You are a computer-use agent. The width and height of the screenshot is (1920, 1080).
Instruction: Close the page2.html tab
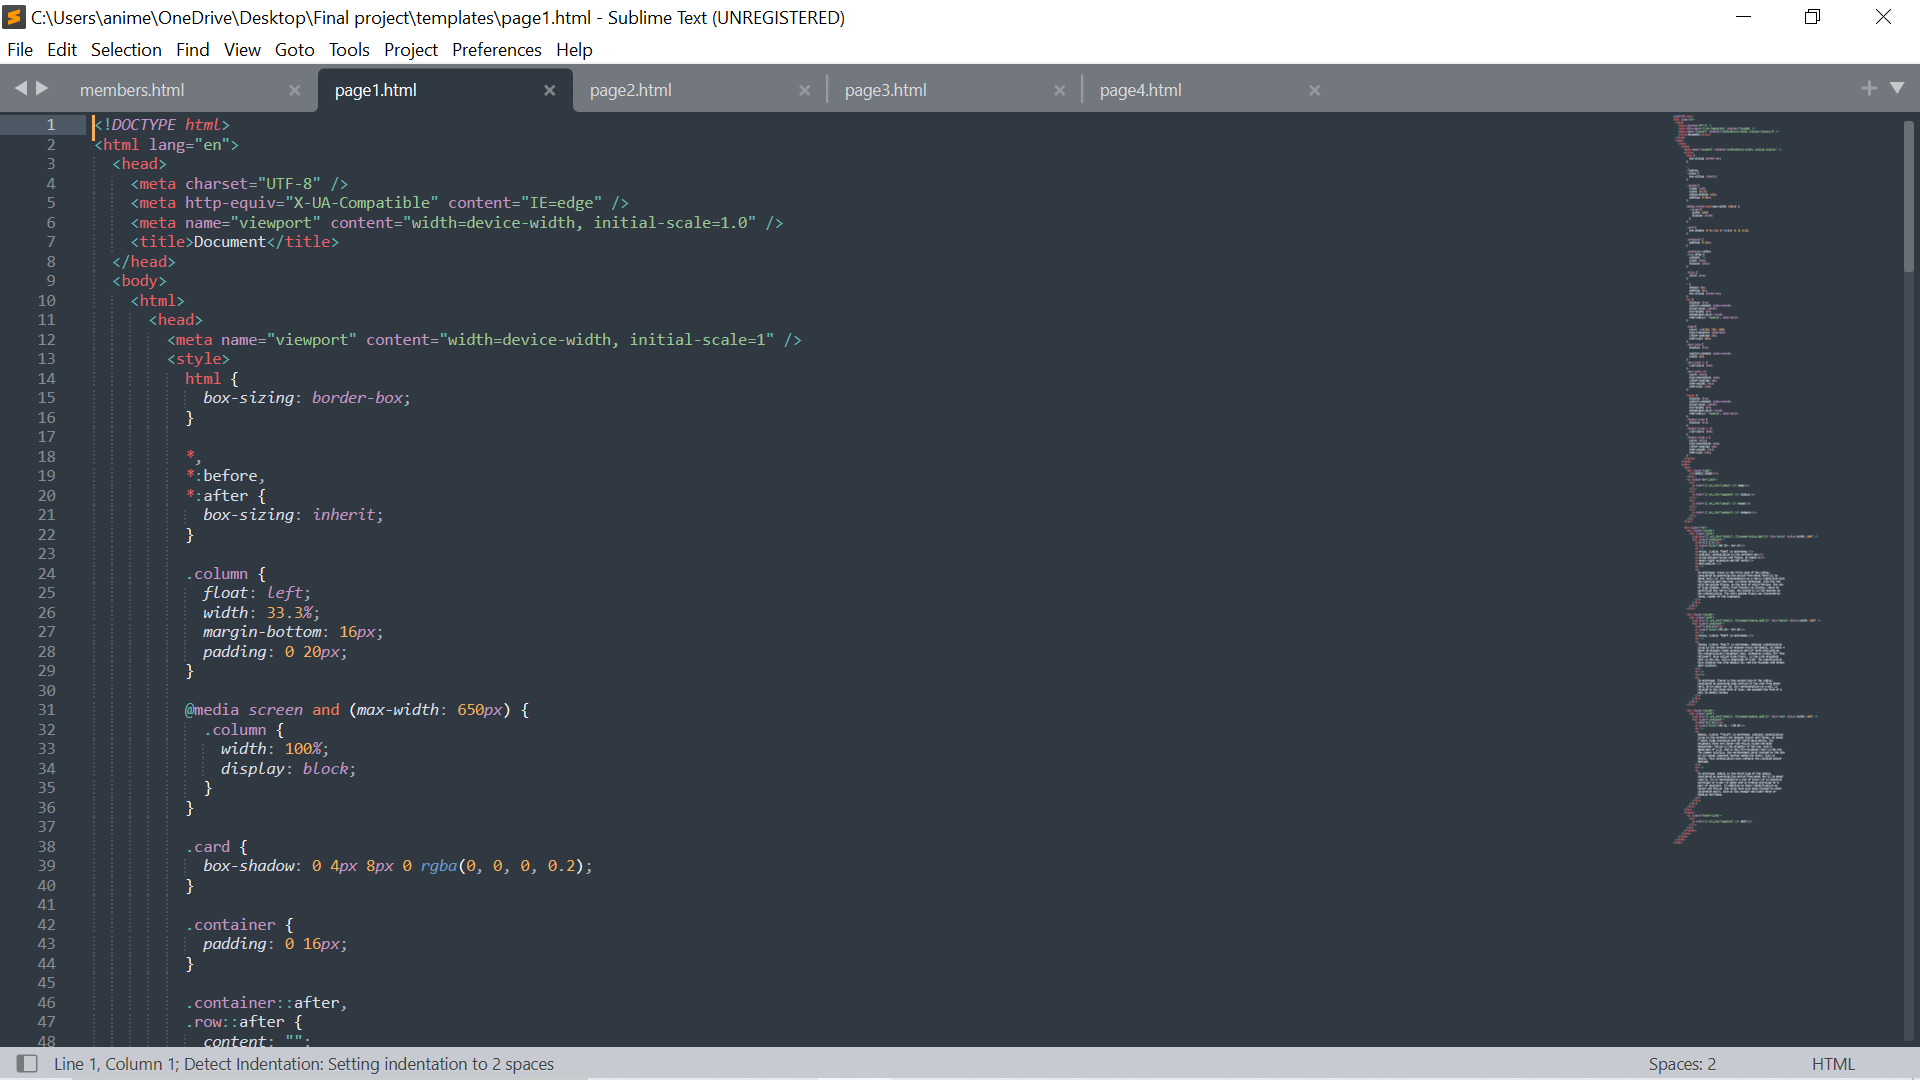point(804,90)
